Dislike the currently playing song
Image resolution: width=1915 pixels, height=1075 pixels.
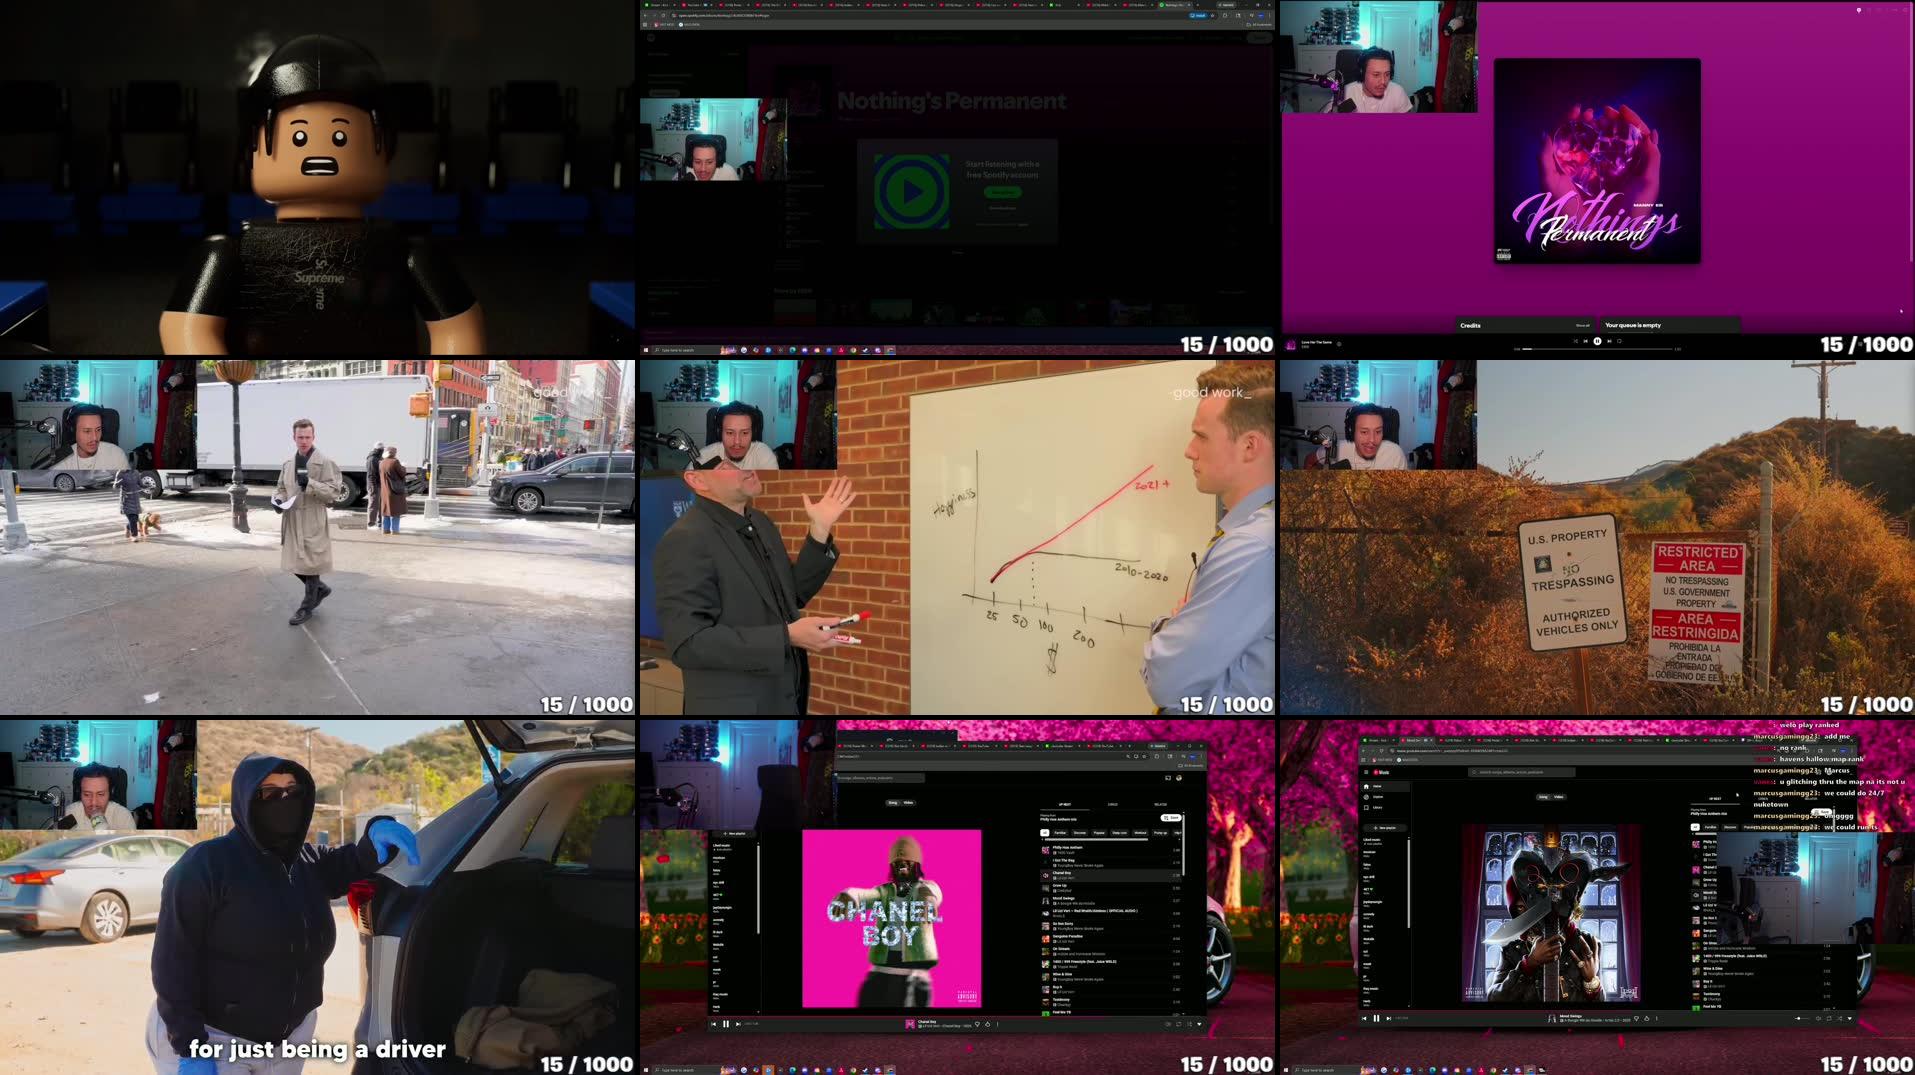click(977, 1023)
